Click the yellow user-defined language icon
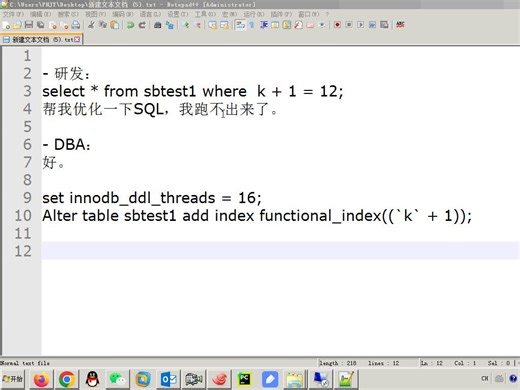520x390 pixels. click(275, 25)
